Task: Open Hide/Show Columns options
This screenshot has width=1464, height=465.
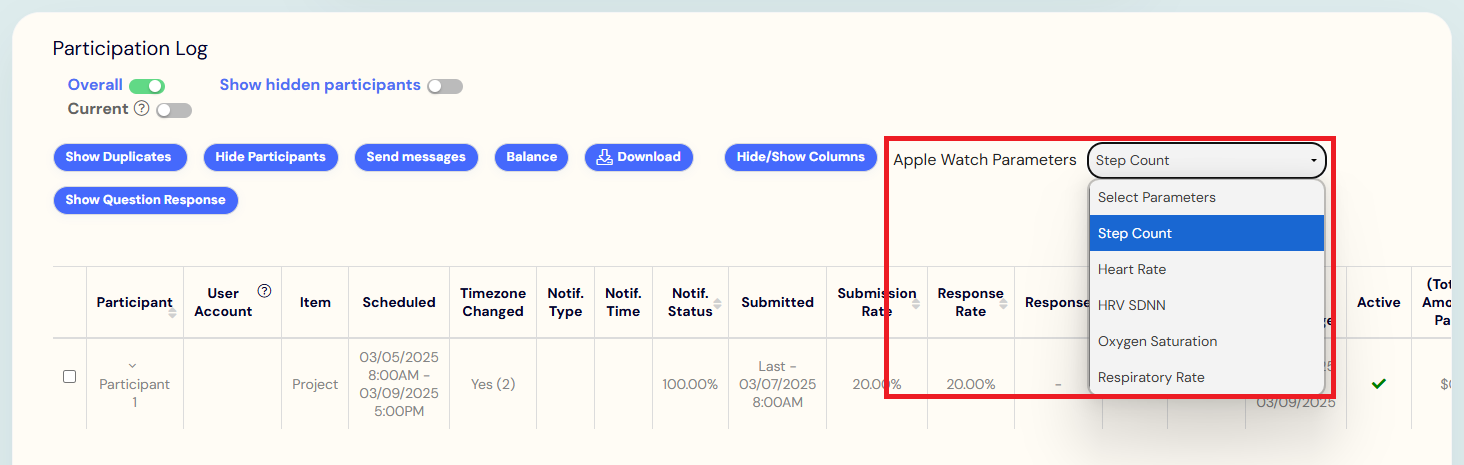Action: 801,157
